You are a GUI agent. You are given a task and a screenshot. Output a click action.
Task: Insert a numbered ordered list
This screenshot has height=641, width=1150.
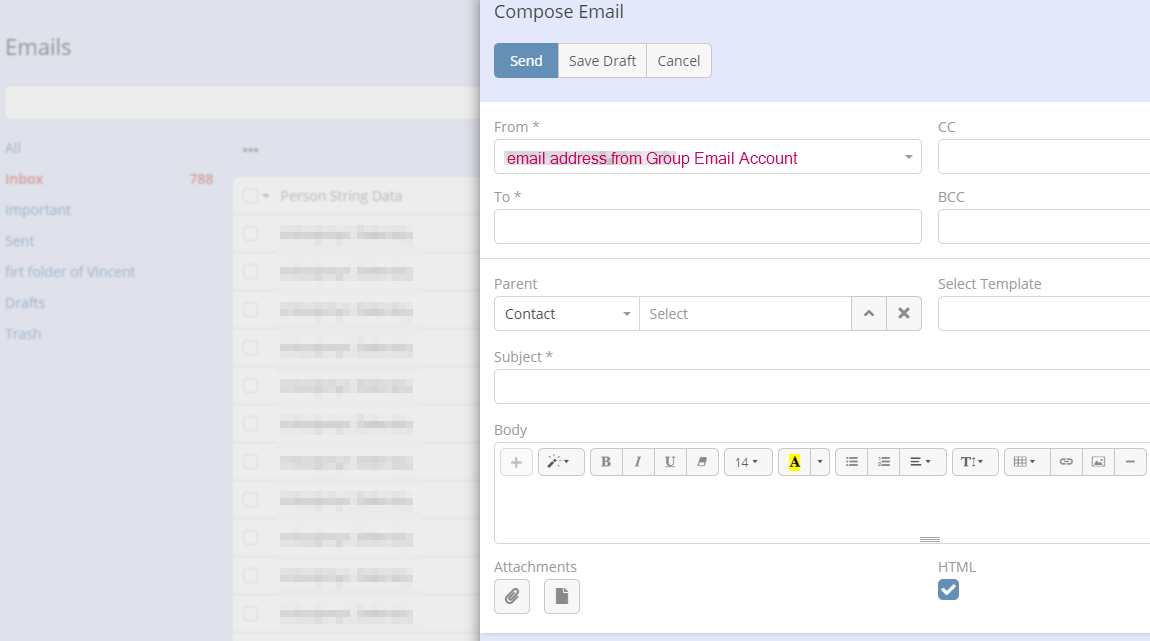pyautogui.click(x=883, y=462)
